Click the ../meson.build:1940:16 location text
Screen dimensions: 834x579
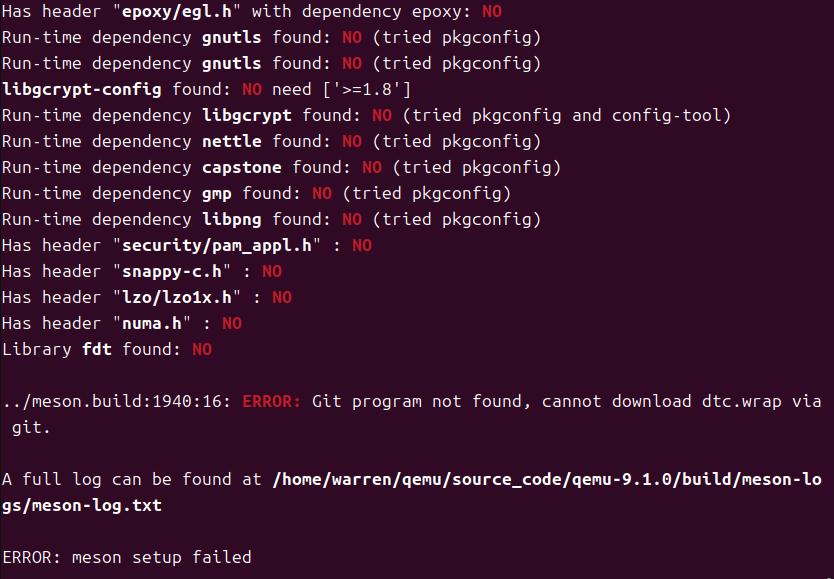click(x=116, y=401)
